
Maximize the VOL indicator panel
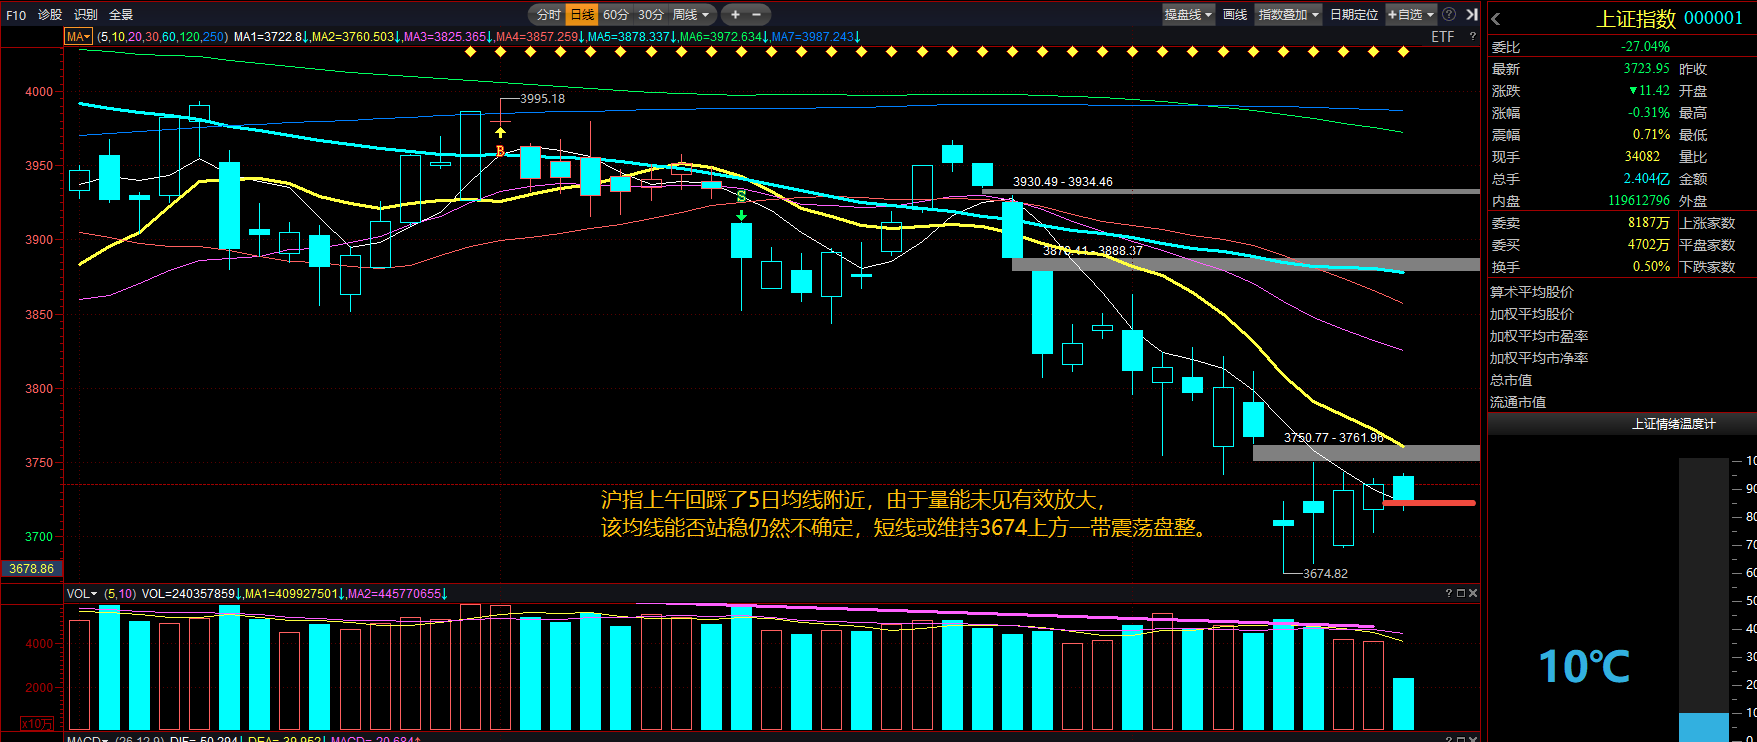click(1460, 593)
